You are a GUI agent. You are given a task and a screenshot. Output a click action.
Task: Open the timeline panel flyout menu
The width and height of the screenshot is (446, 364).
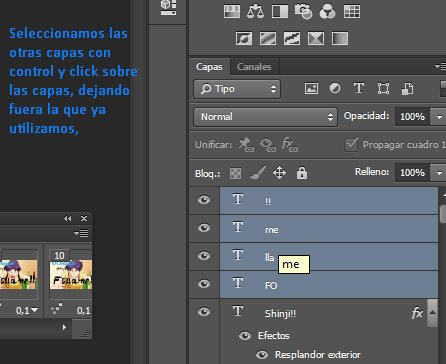pyautogui.click(x=81, y=233)
